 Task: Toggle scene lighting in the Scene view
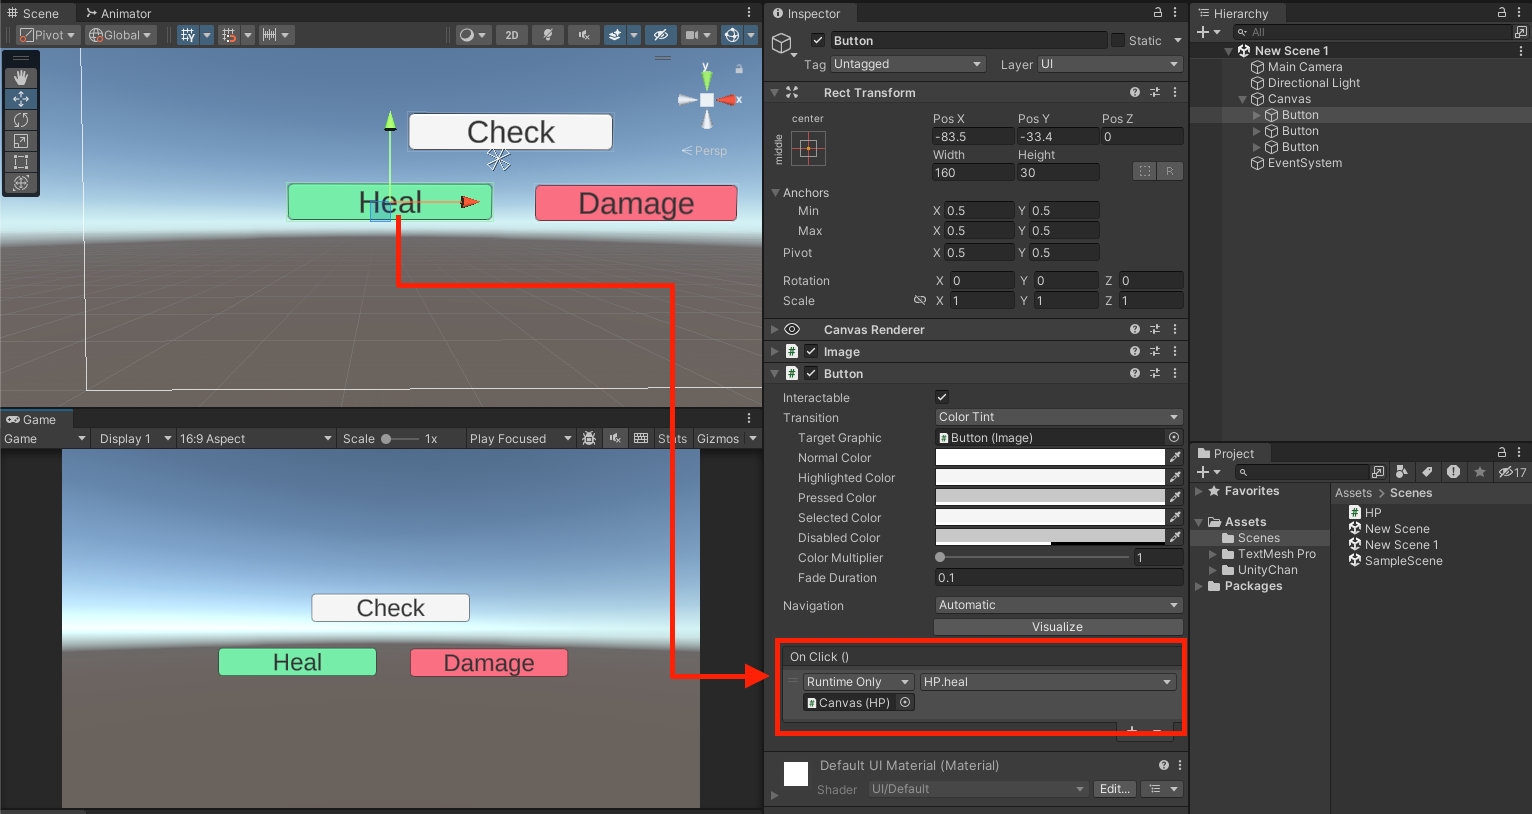click(547, 34)
